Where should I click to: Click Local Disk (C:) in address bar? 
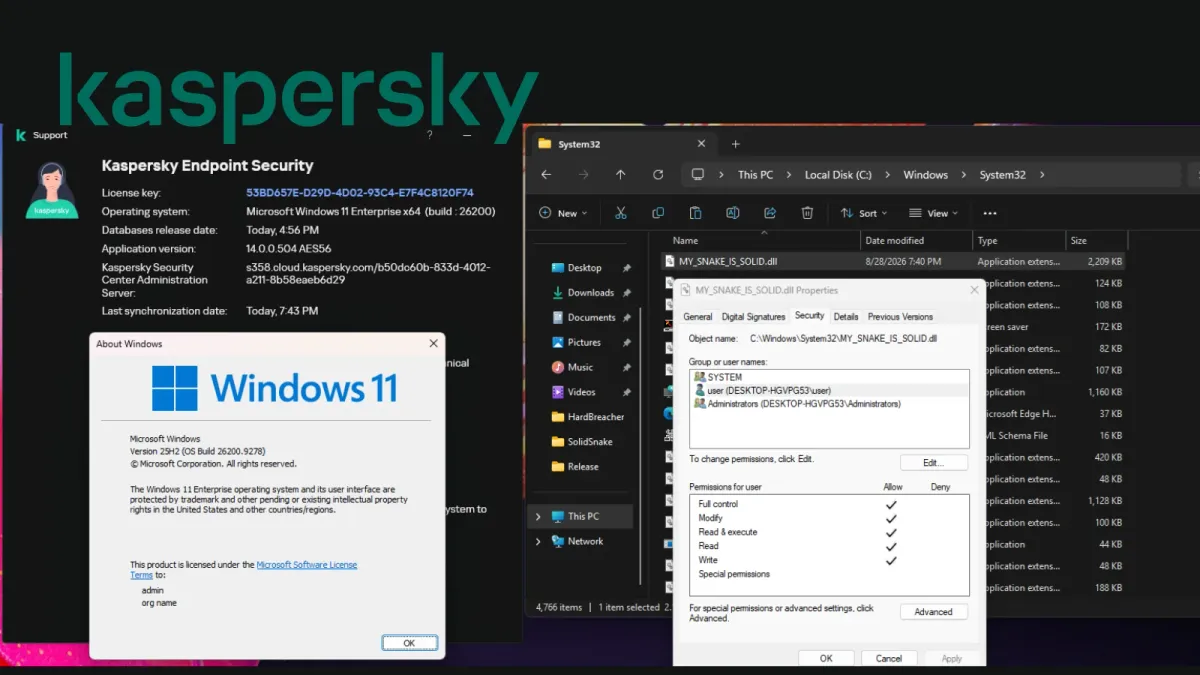(838, 175)
